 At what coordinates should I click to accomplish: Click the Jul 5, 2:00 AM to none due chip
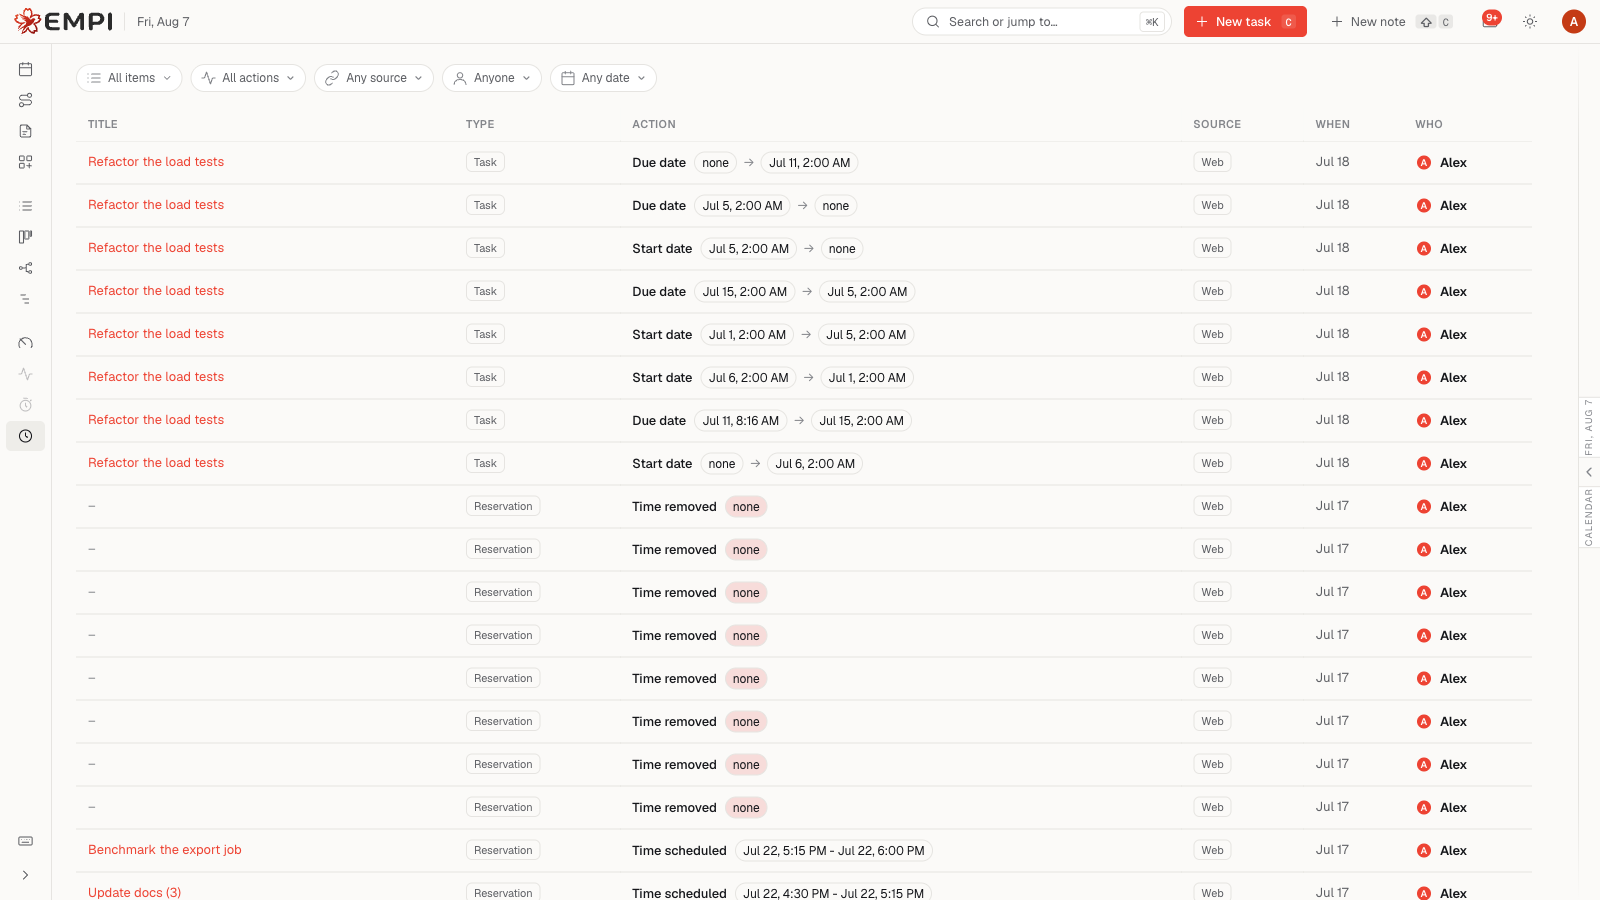tap(743, 206)
